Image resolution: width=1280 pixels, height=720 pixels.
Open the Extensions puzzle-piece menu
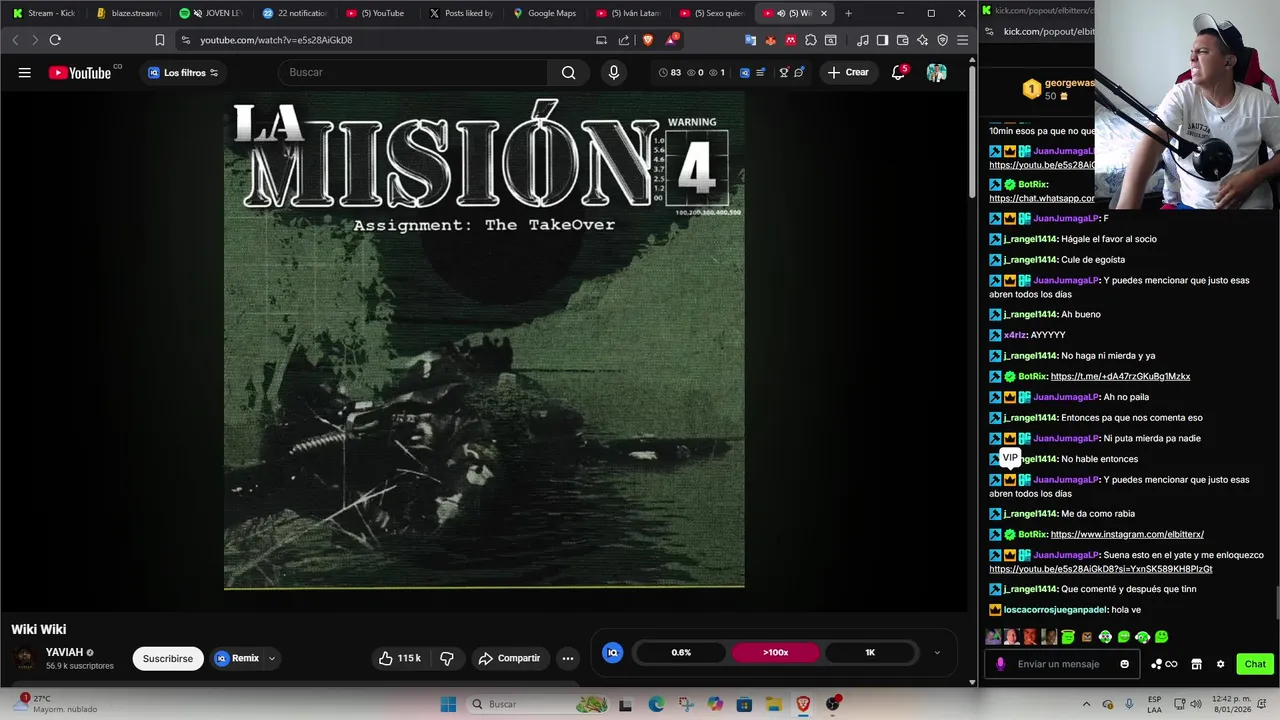(x=811, y=40)
